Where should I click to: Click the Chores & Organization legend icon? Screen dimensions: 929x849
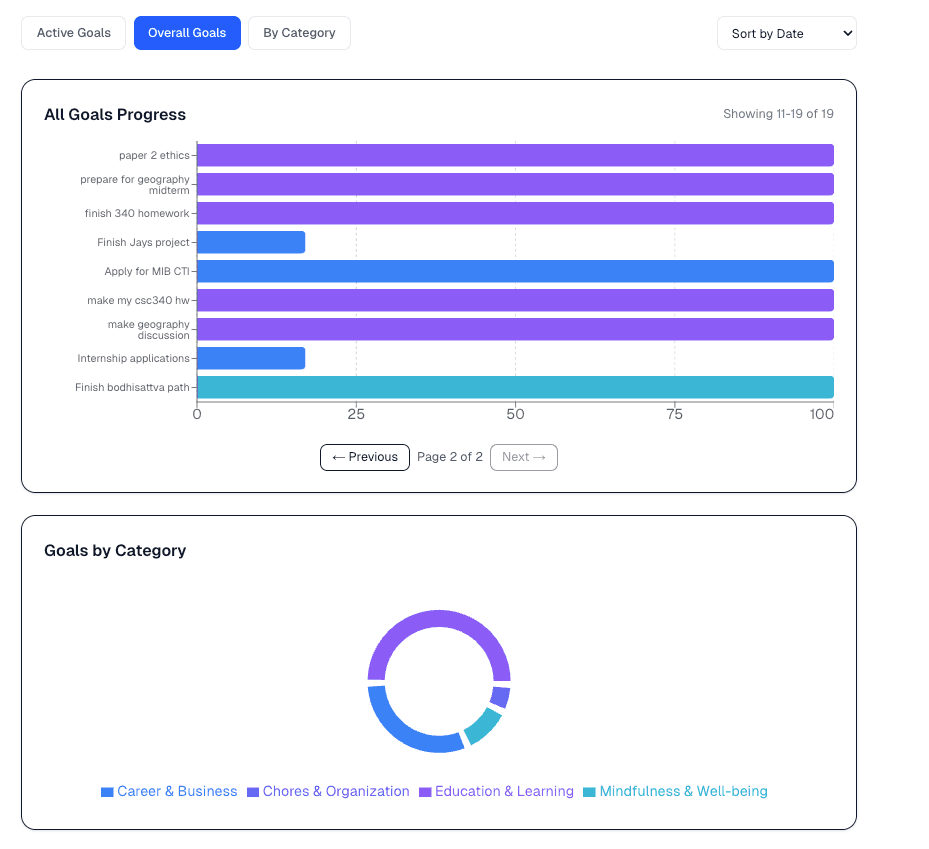click(x=253, y=791)
